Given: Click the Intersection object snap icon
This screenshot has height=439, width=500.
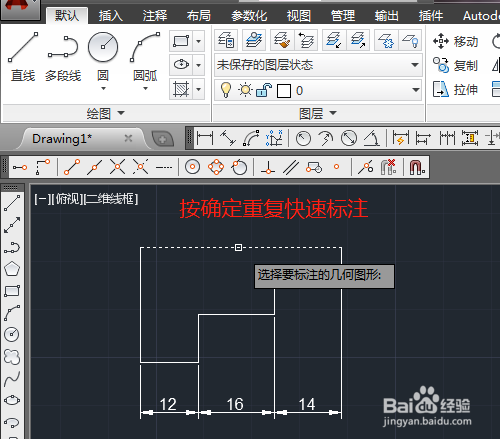Looking at the screenshot, I should [x=117, y=167].
